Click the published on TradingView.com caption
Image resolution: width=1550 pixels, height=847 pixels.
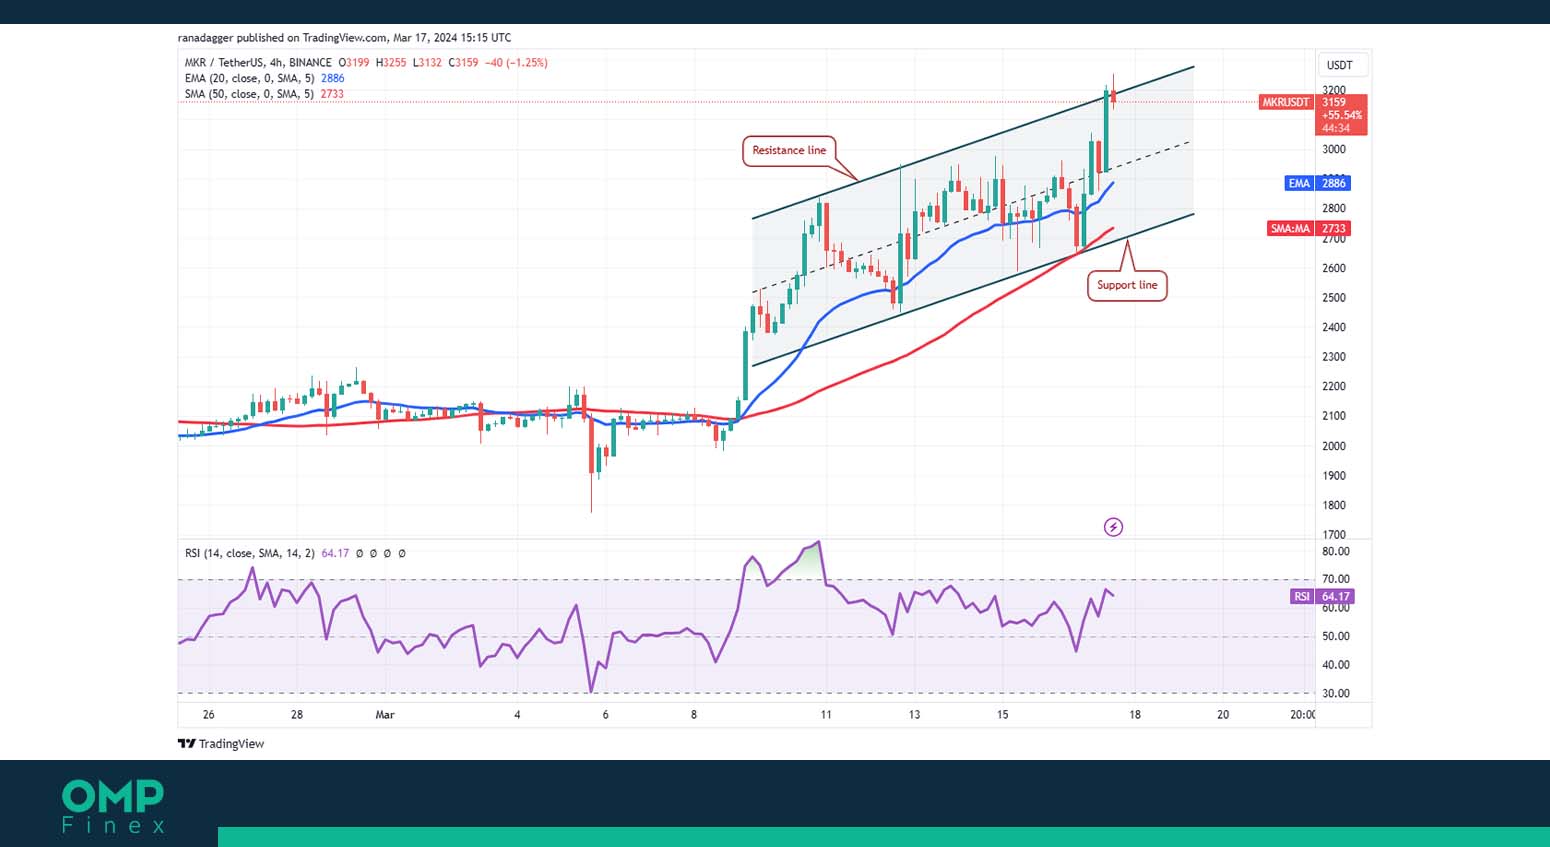coord(344,38)
